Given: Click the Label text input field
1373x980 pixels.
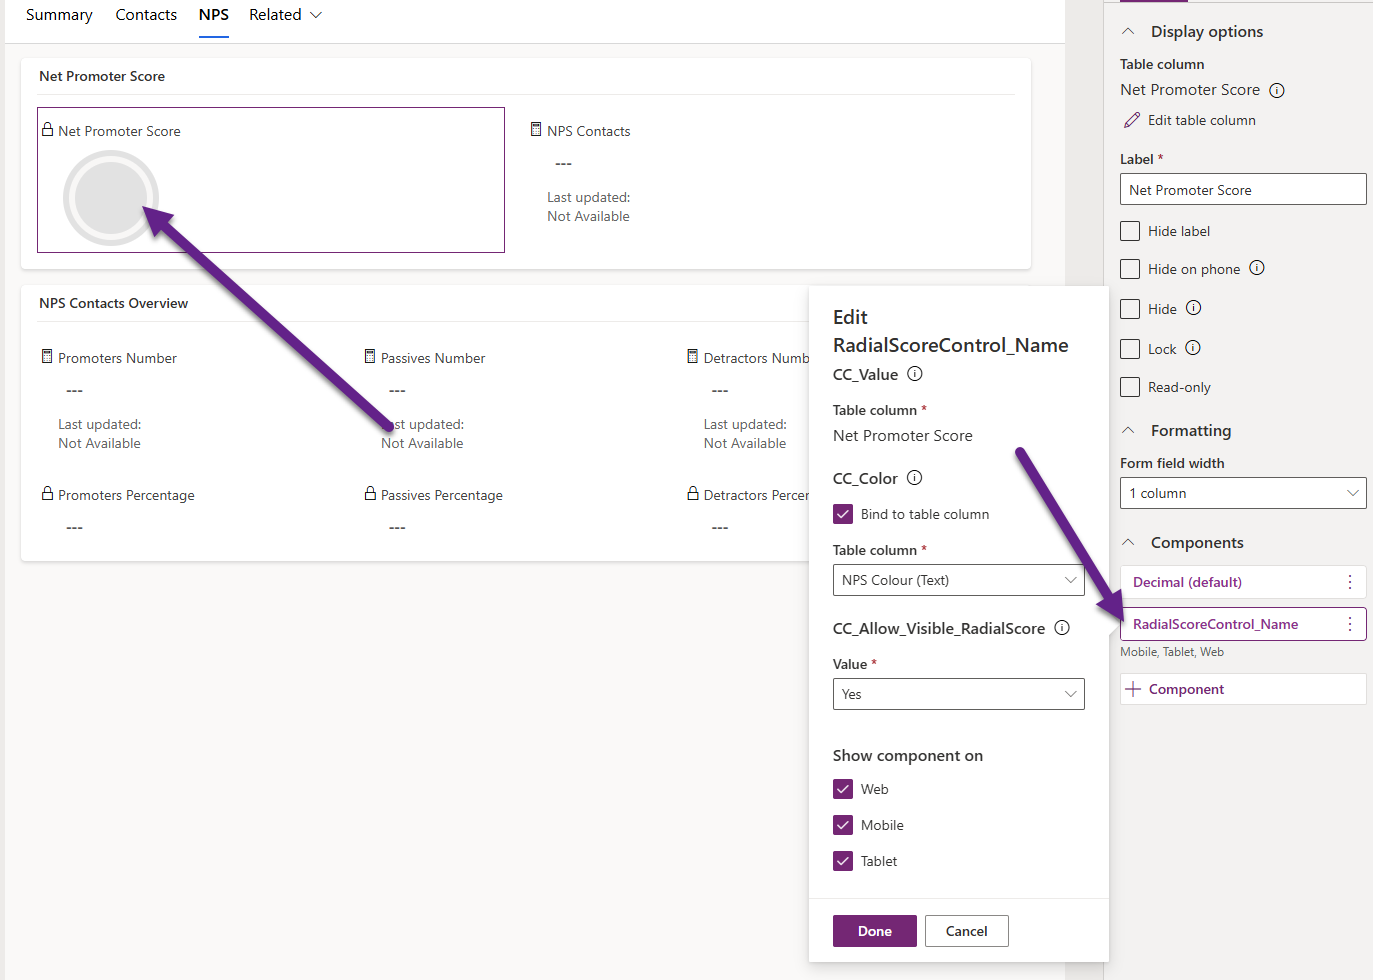Looking at the screenshot, I should pyautogui.click(x=1242, y=190).
